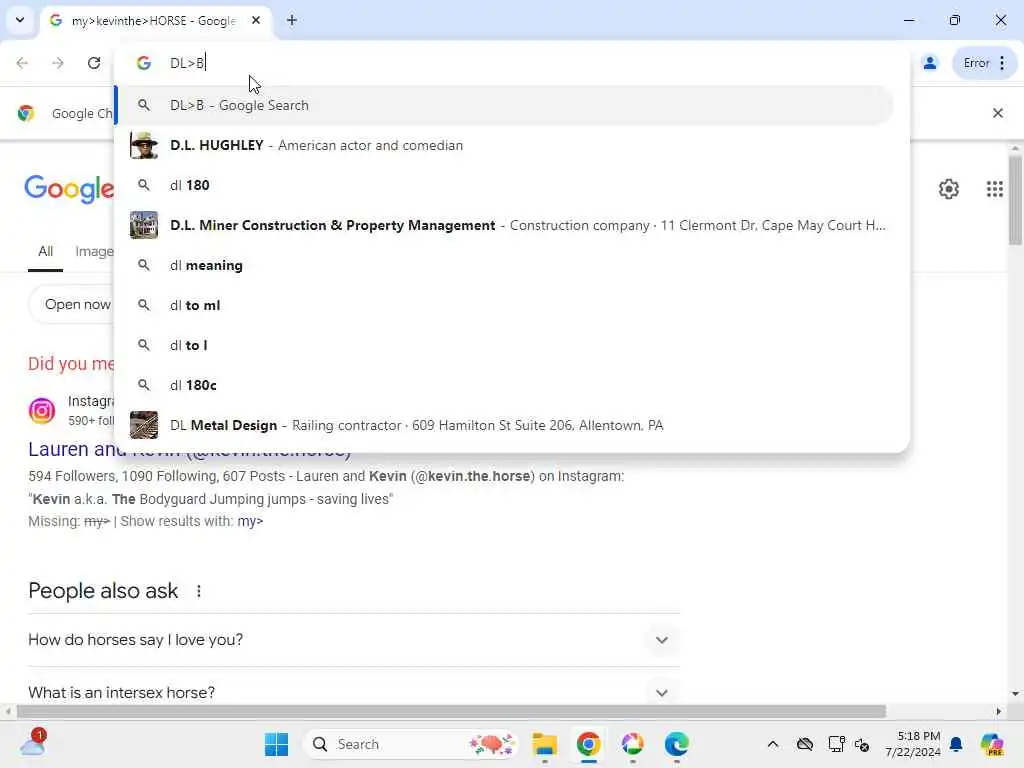Click horizontal scrollbar right arrow
Viewport: 1024px width, 768px height.
(999, 711)
